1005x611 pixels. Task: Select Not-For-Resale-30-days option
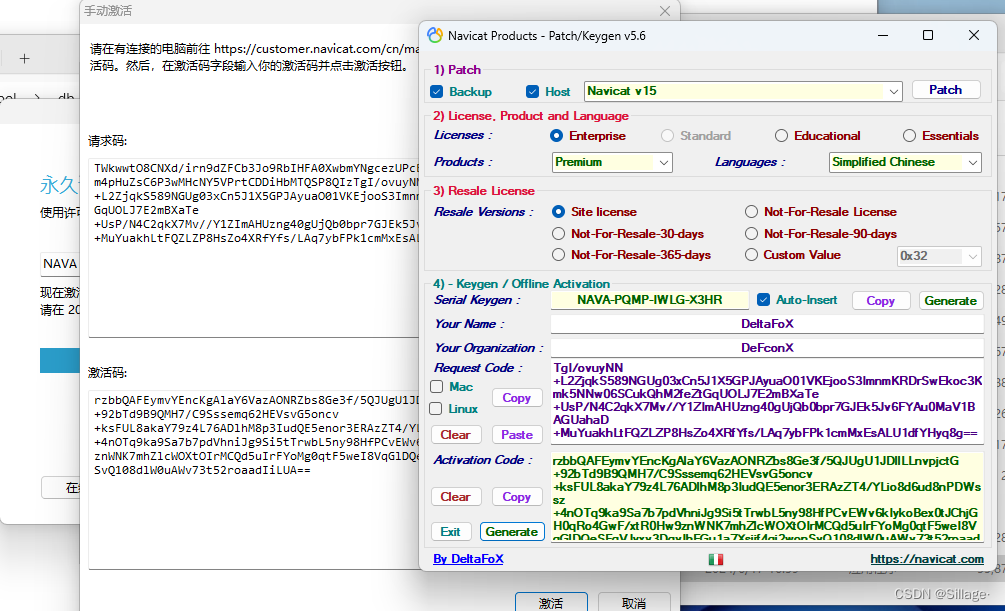click(558, 234)
